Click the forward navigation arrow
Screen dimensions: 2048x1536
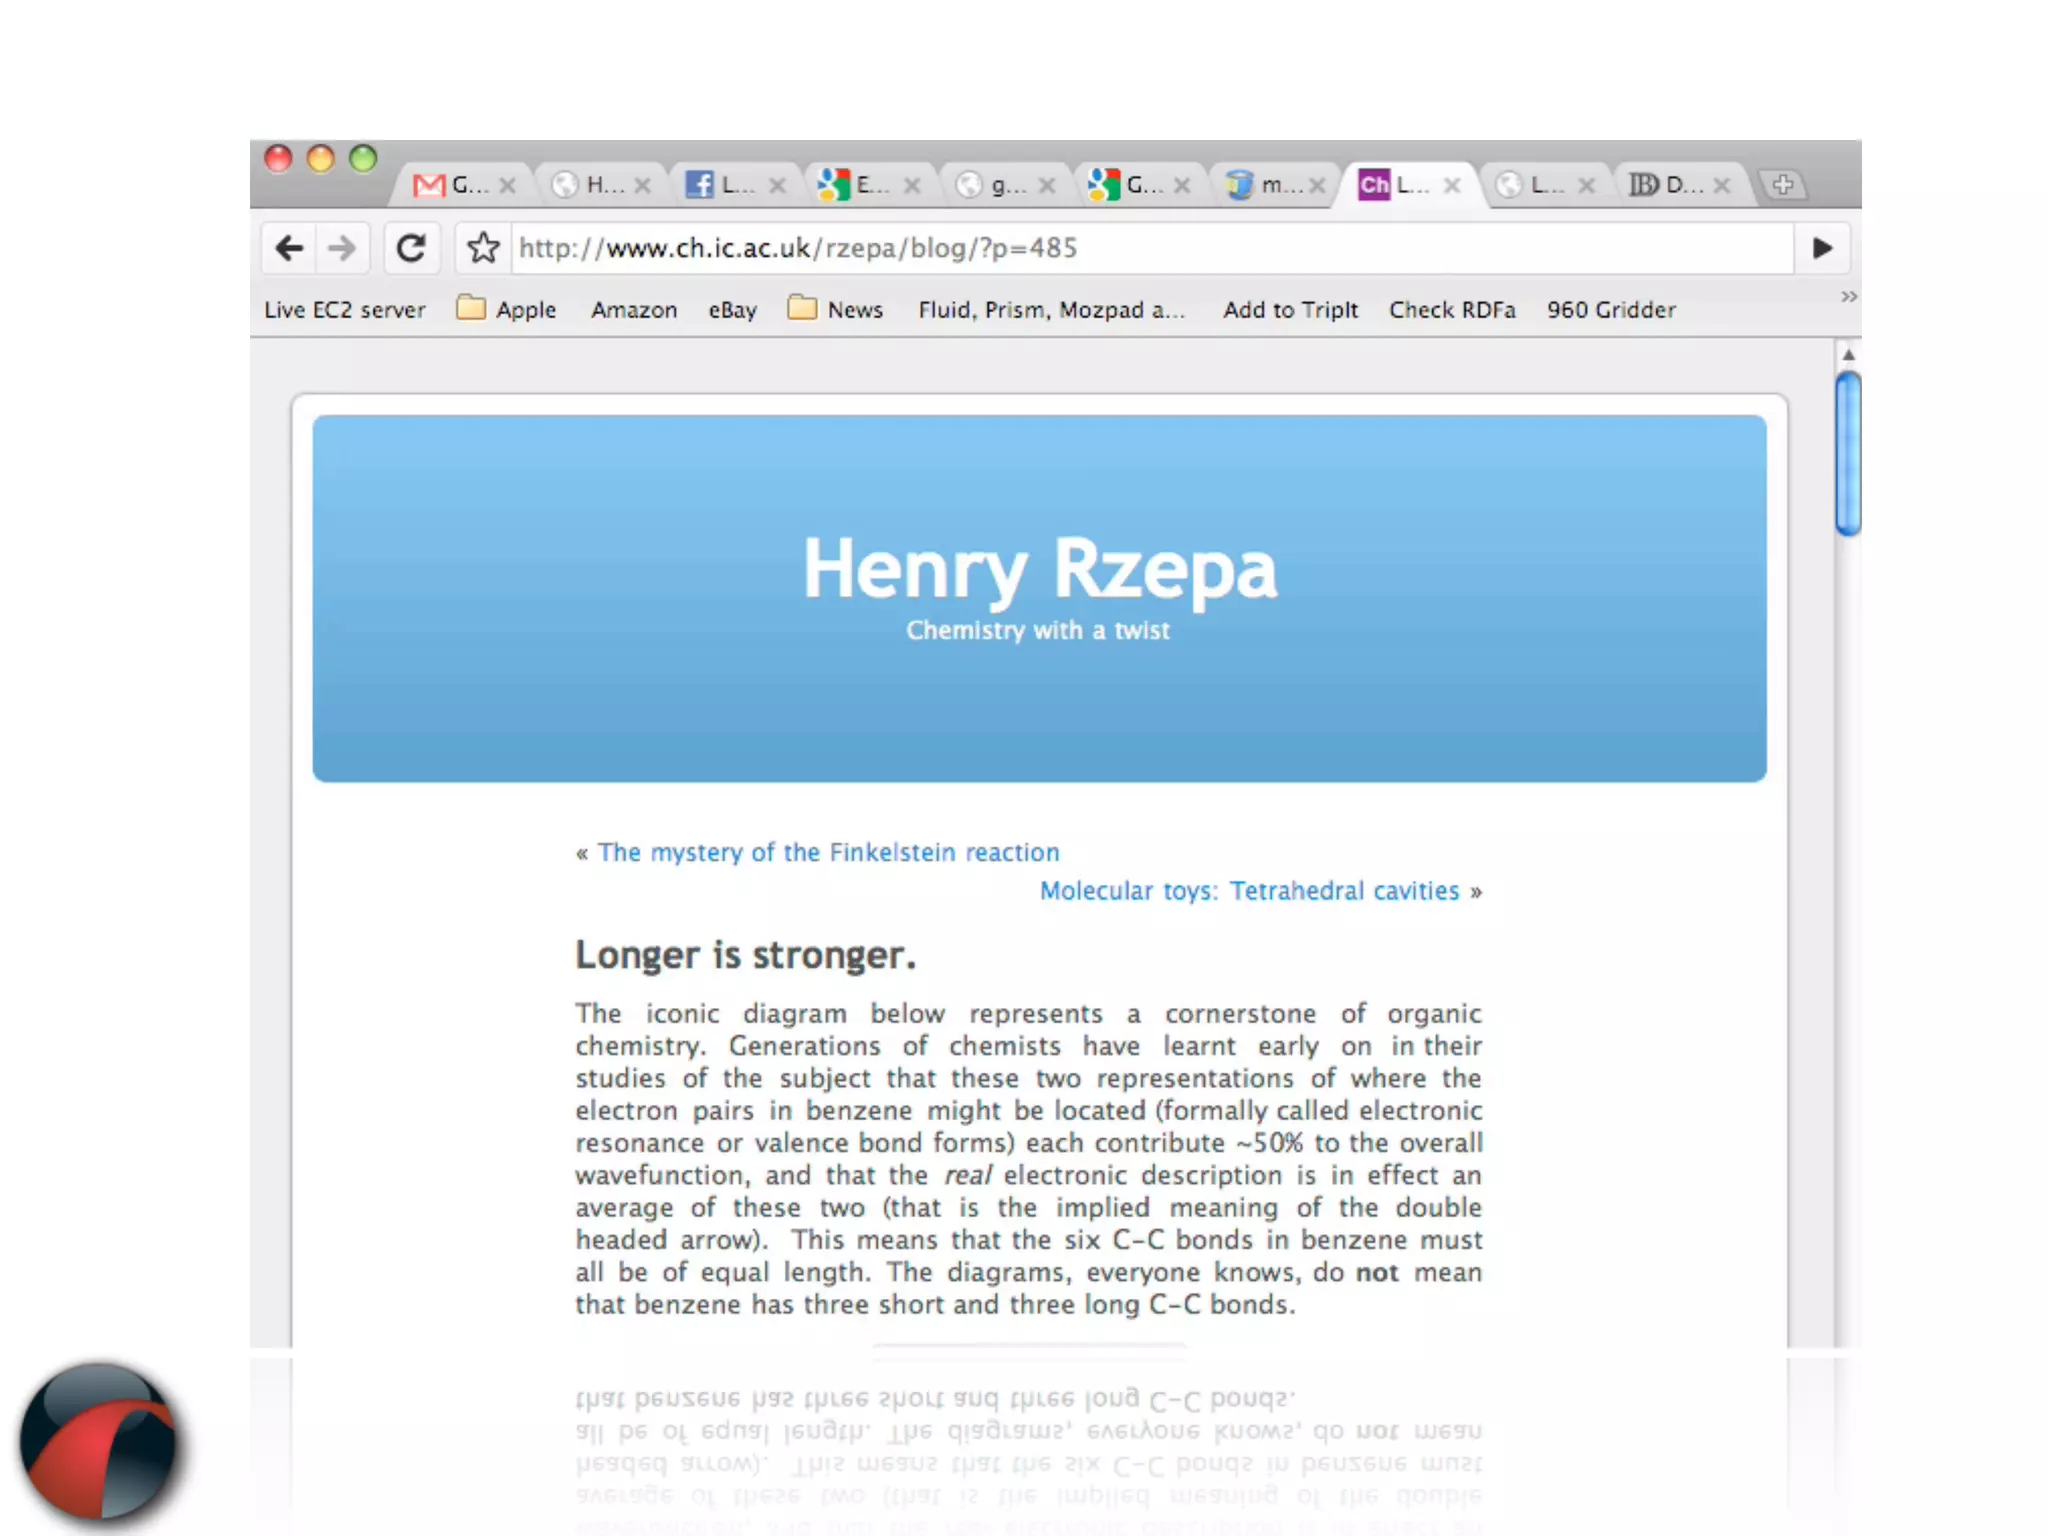coord(342,248)
